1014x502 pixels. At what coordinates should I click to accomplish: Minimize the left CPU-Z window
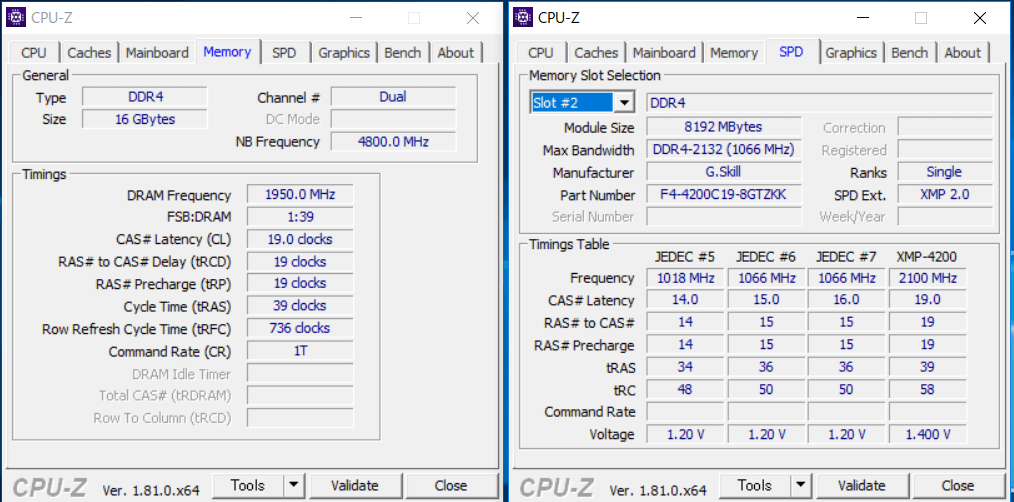point(355,18)
